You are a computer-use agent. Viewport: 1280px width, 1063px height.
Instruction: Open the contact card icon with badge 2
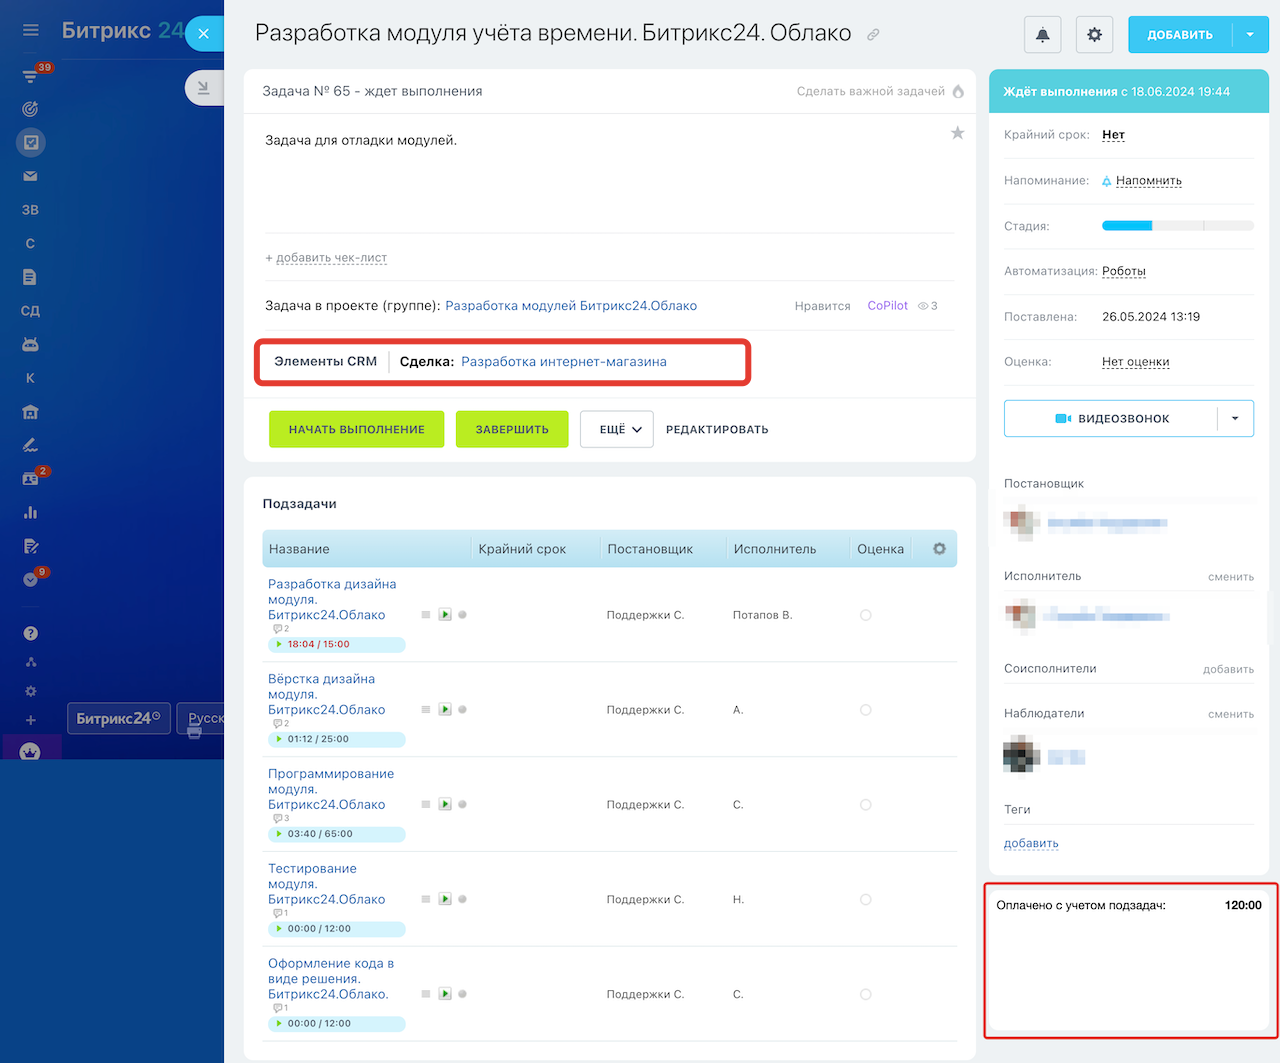(30, 479)
